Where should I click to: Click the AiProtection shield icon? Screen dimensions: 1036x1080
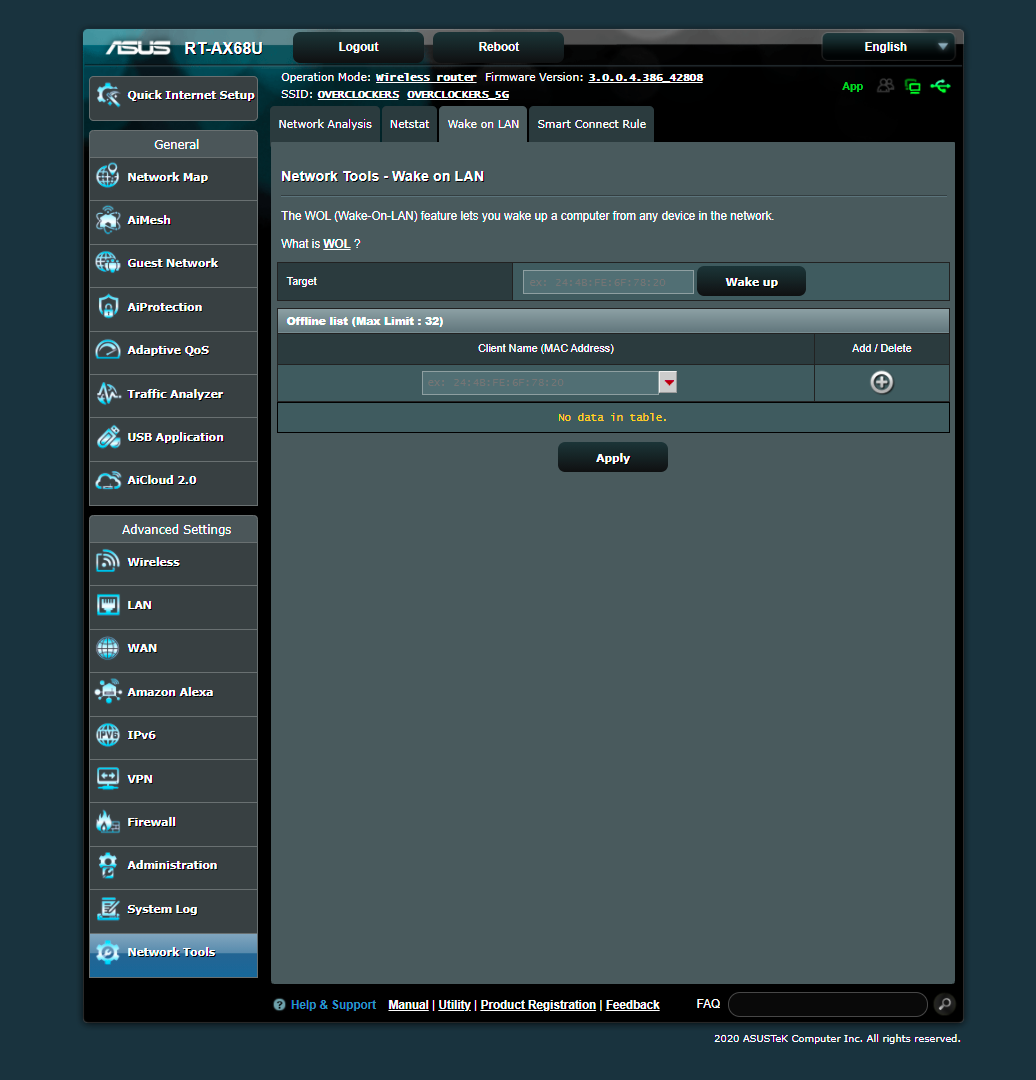click(x=108, y=307)
